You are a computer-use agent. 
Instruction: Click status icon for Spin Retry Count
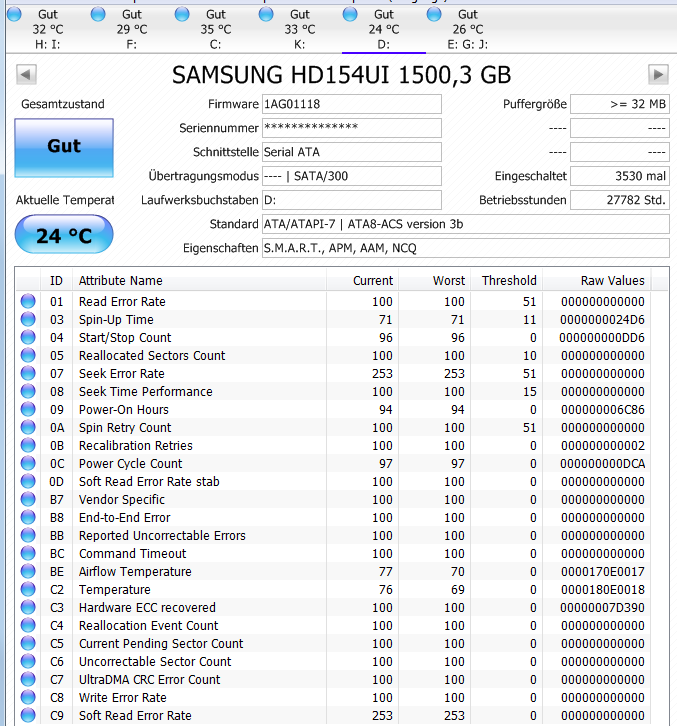(28, 427)
